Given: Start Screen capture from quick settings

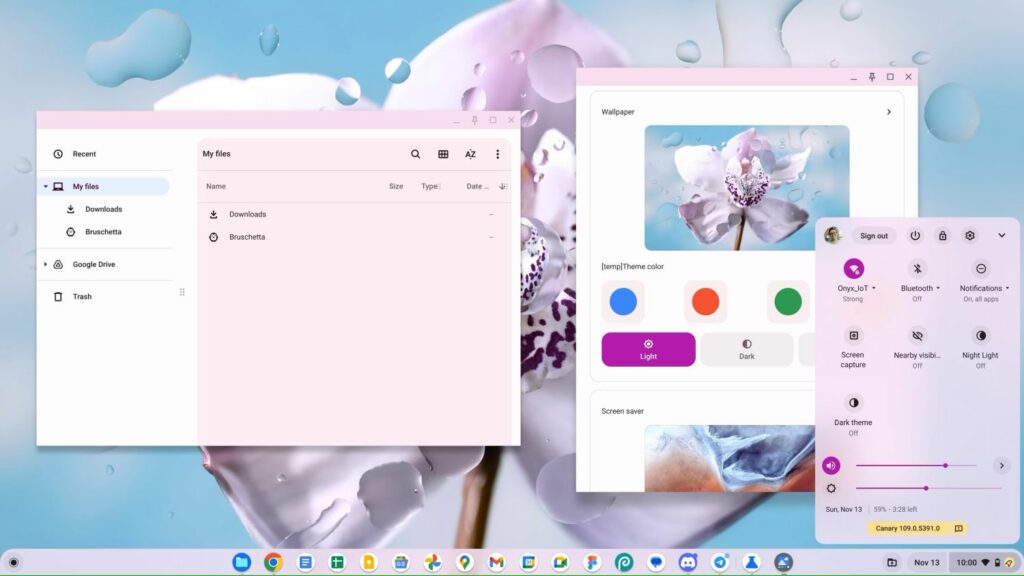Looking at the screenshot, I should pos(853,336).
